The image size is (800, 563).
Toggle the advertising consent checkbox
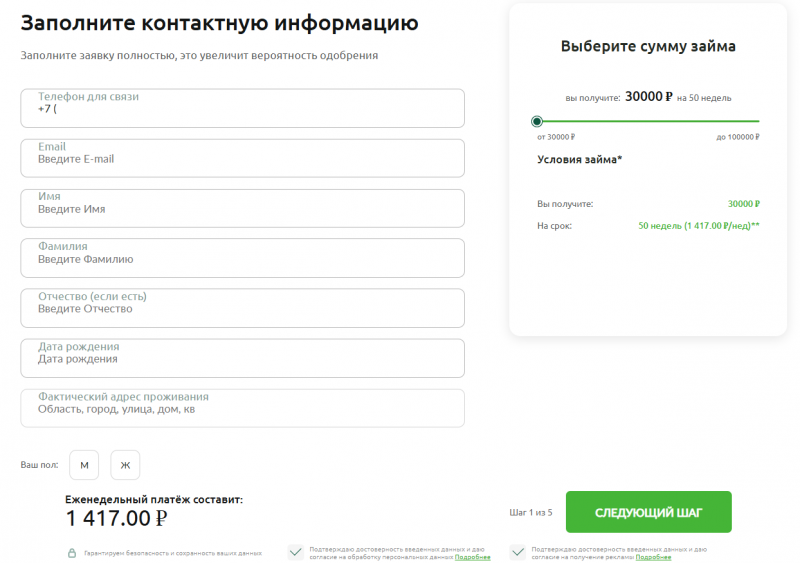[x=518, y=552]
